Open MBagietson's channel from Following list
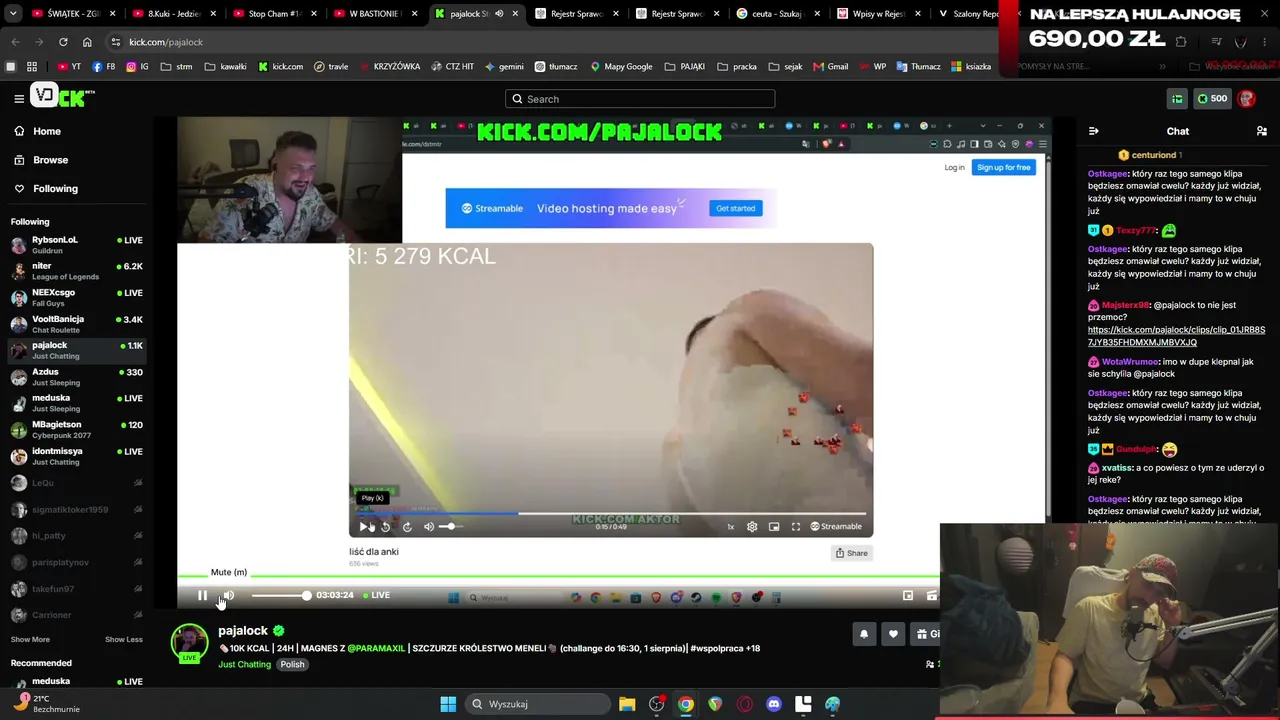This screenshot has height=720, width=1280. click(77, 430)
